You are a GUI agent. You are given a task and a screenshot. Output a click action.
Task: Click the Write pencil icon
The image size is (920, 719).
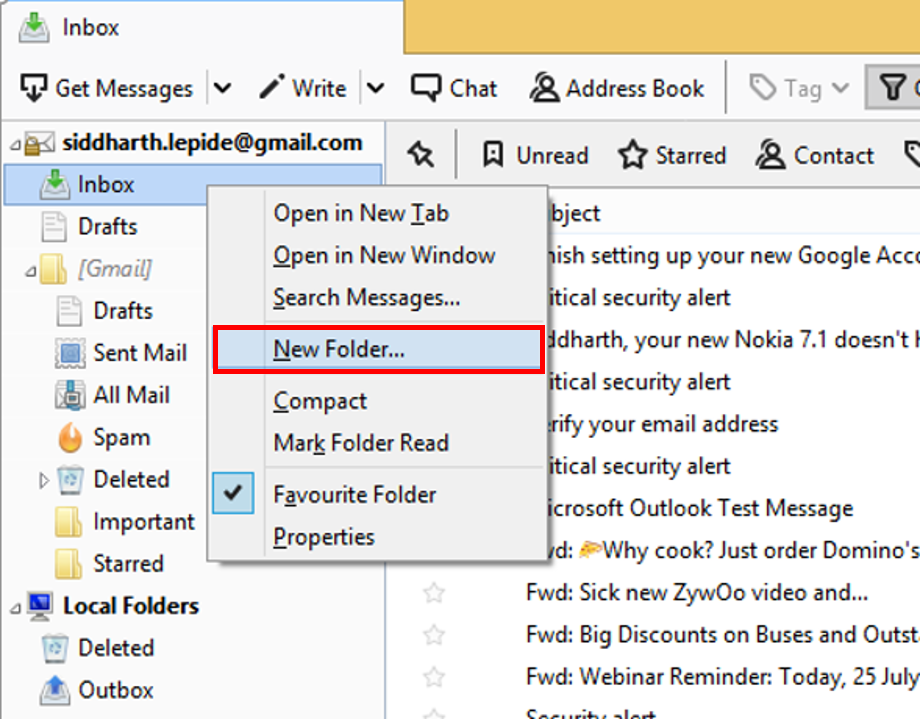click(272, 87)
